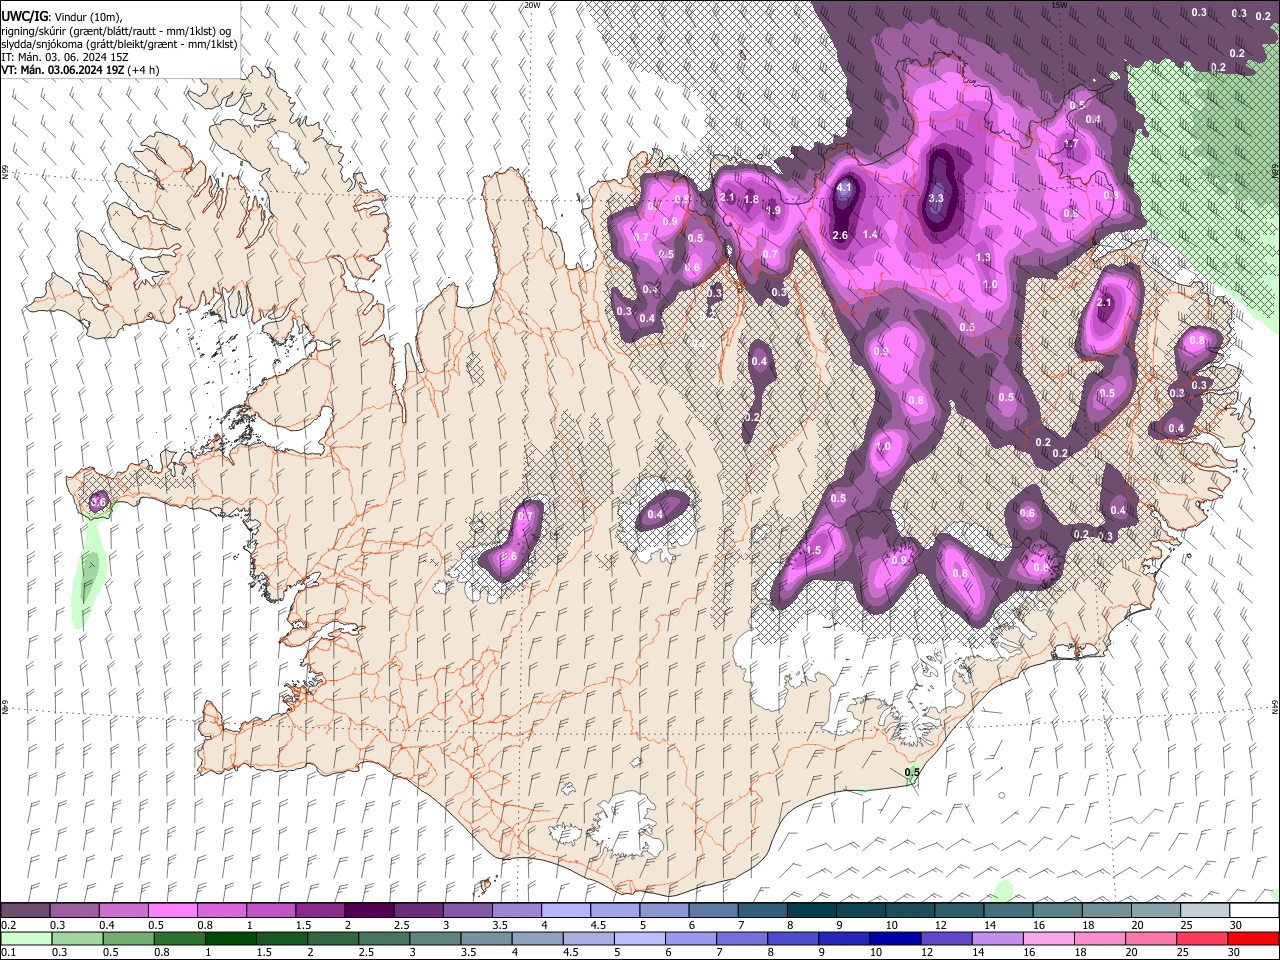Click the '1.5' value in the south highlands
The height and width of the screenshot is (960, 1280).
(x=813, y=551)
